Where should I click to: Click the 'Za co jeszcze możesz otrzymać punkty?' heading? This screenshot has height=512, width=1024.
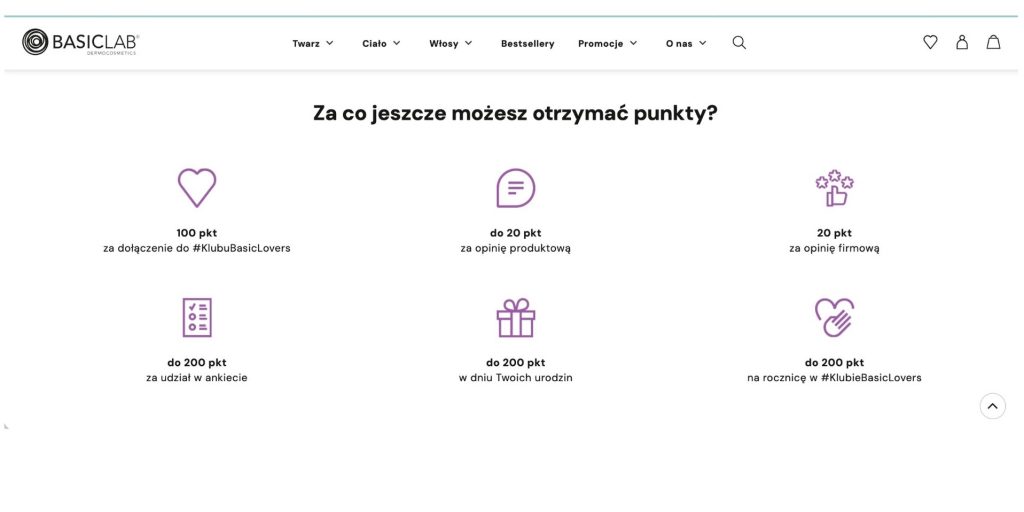(x=515, y=113)
